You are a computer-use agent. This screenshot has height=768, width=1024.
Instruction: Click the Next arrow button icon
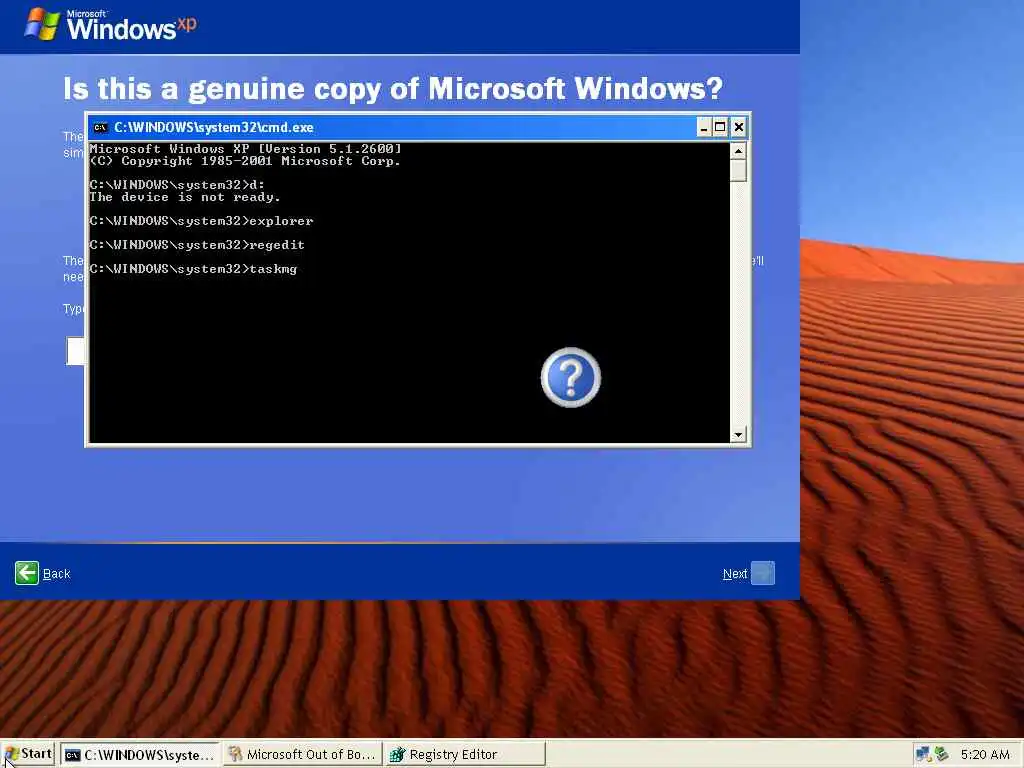(763, 573)
